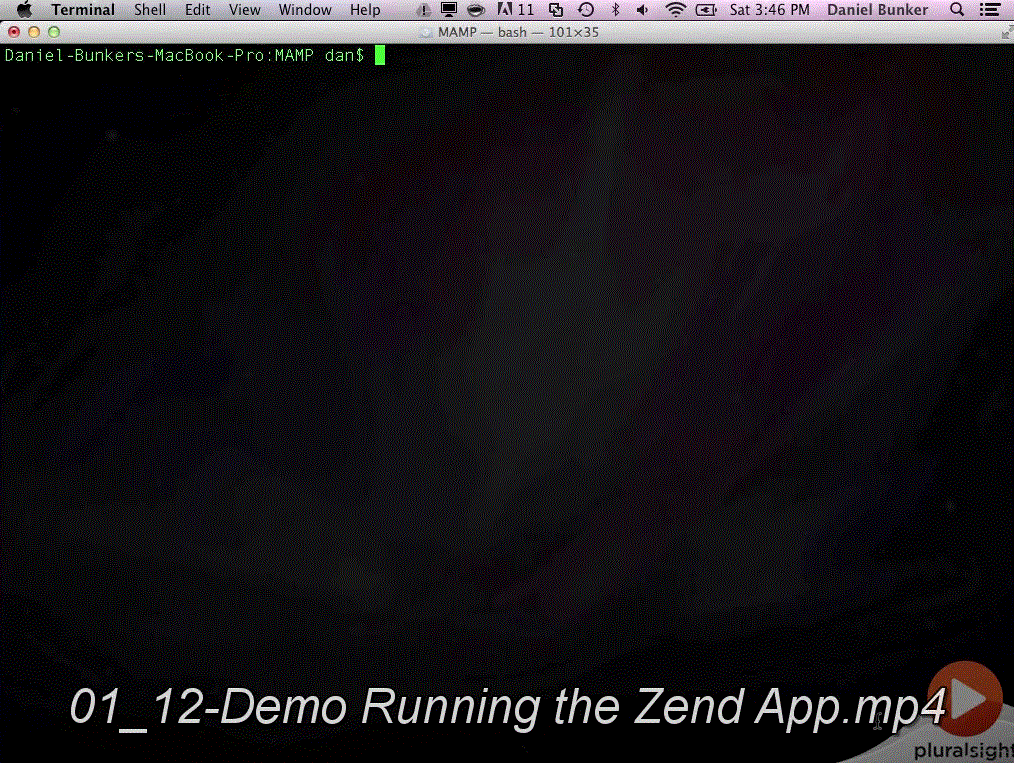Click the coffee cup menu bar icon

click(476, 10)
